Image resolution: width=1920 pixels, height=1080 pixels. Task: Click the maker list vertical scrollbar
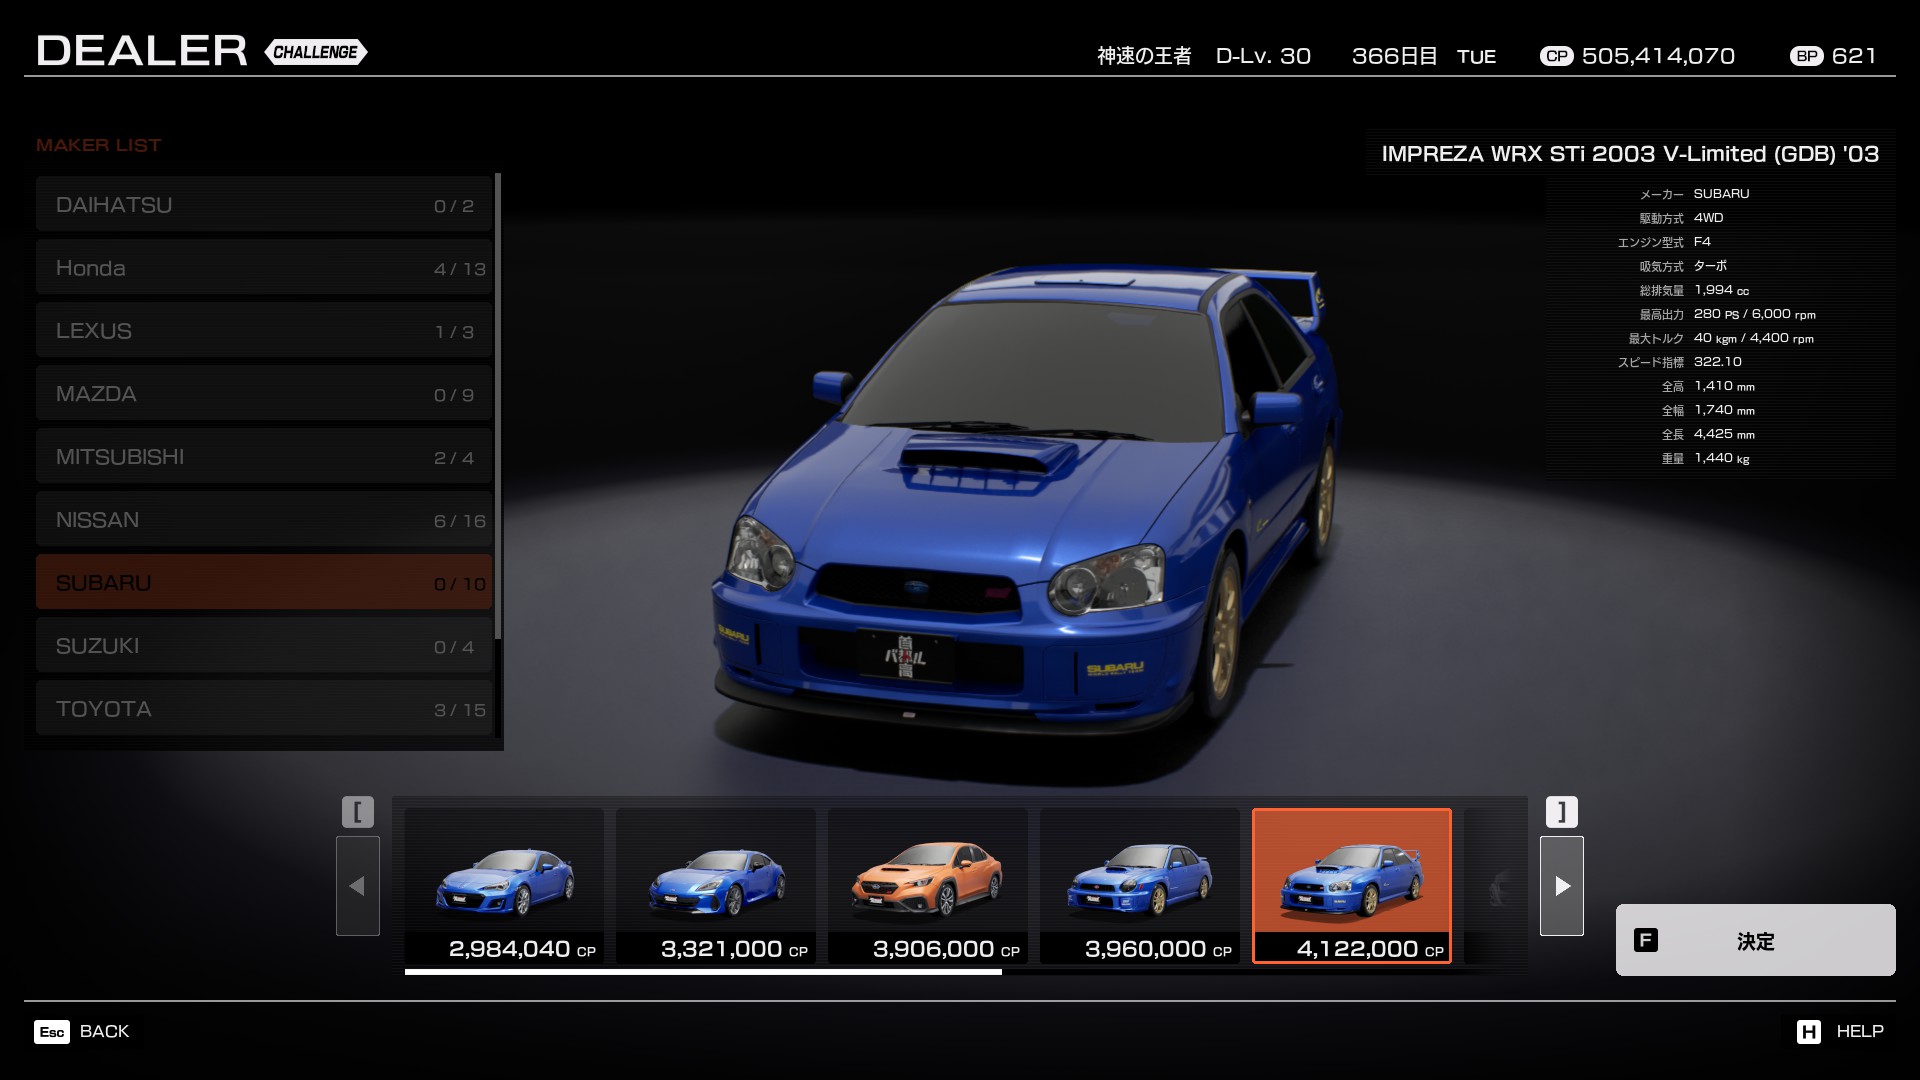(x=498, y=405)
